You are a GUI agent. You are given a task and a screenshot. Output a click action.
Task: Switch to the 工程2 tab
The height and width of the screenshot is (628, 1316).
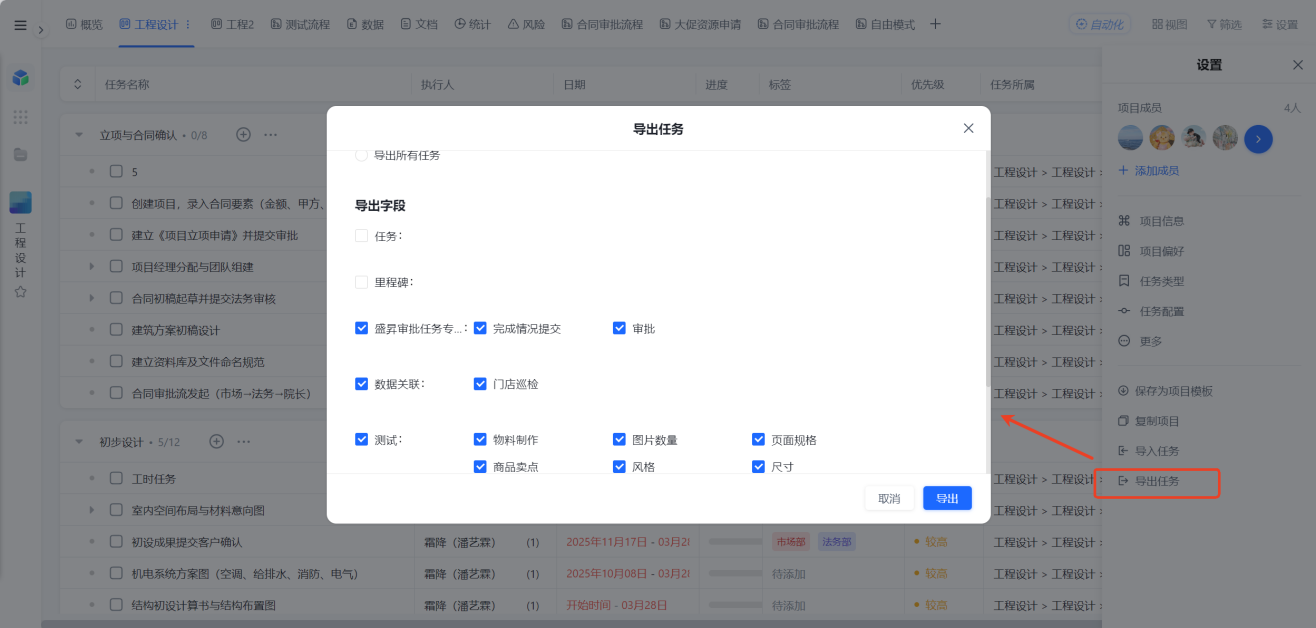(x=232, y=24)
